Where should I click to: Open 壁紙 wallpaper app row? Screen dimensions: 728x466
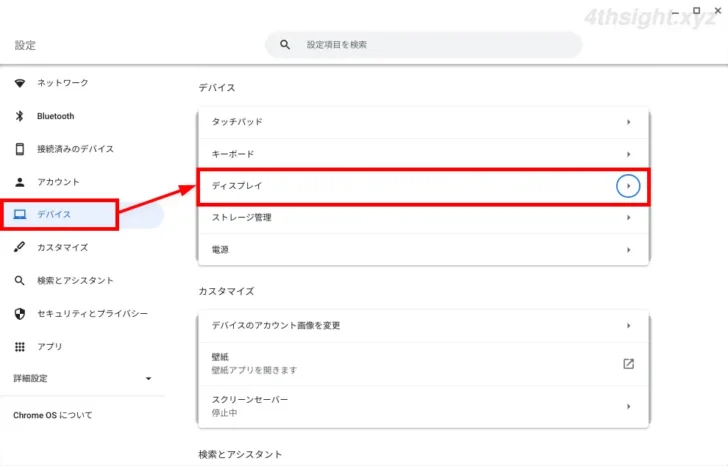pos(423,364)
